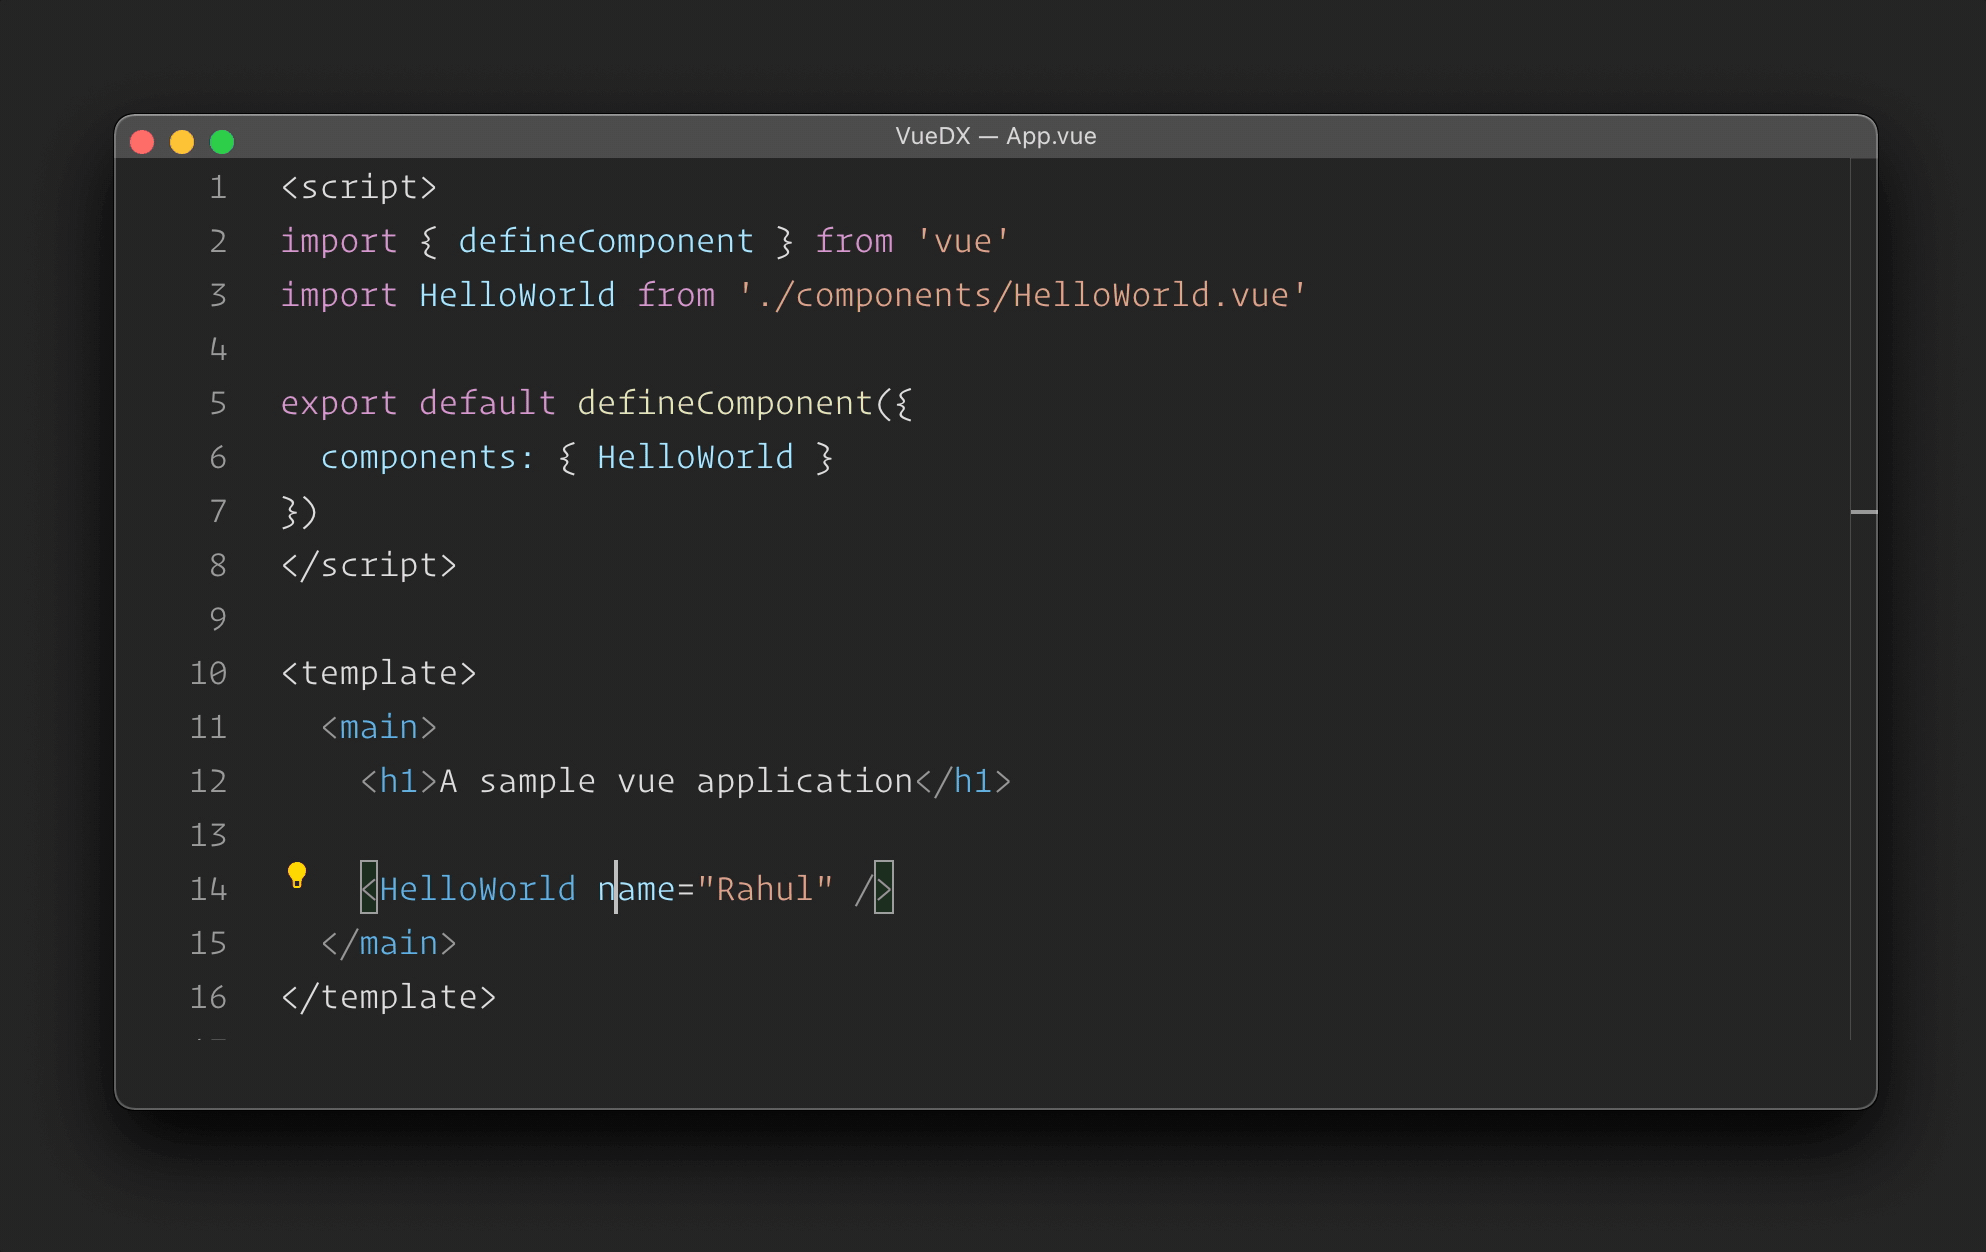Click the yellow lightbulb quick-fix icon
Image resolution: width=1986 pixels, height=1252 pixels.
(297, 875)
